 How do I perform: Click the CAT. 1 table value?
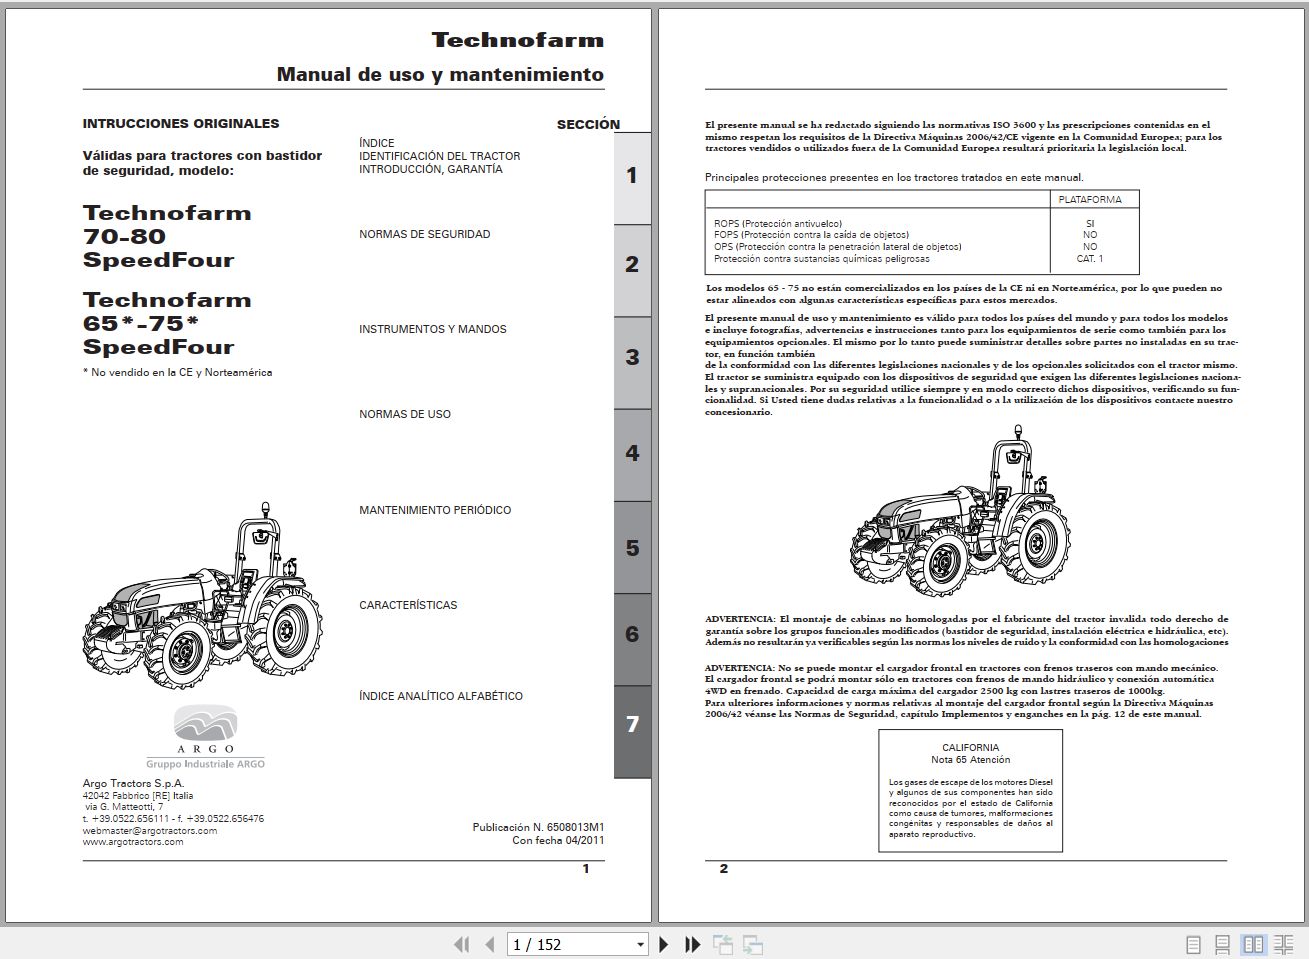(1090, 258)
